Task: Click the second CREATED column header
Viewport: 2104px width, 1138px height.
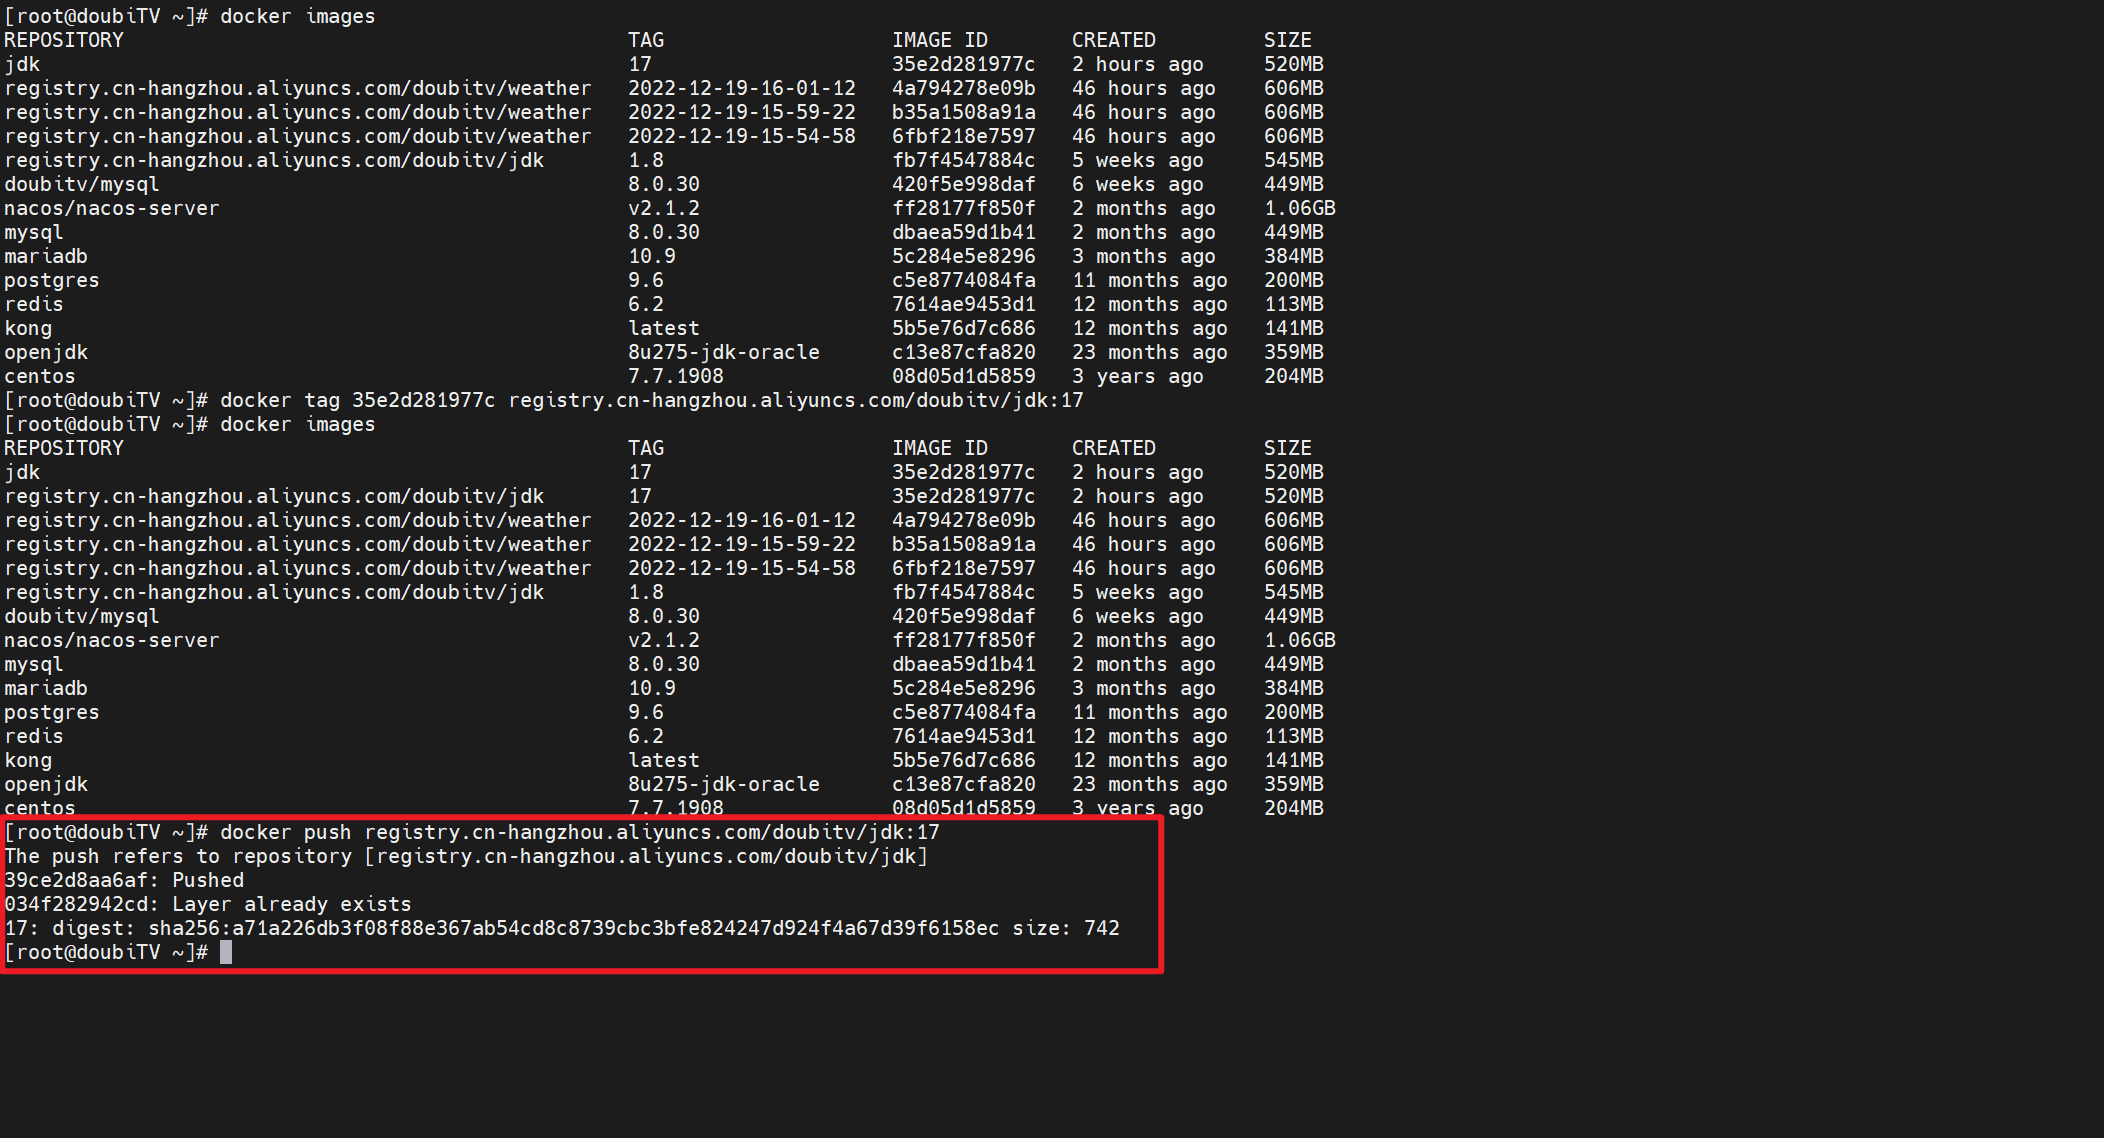Action: (1113, 448)
